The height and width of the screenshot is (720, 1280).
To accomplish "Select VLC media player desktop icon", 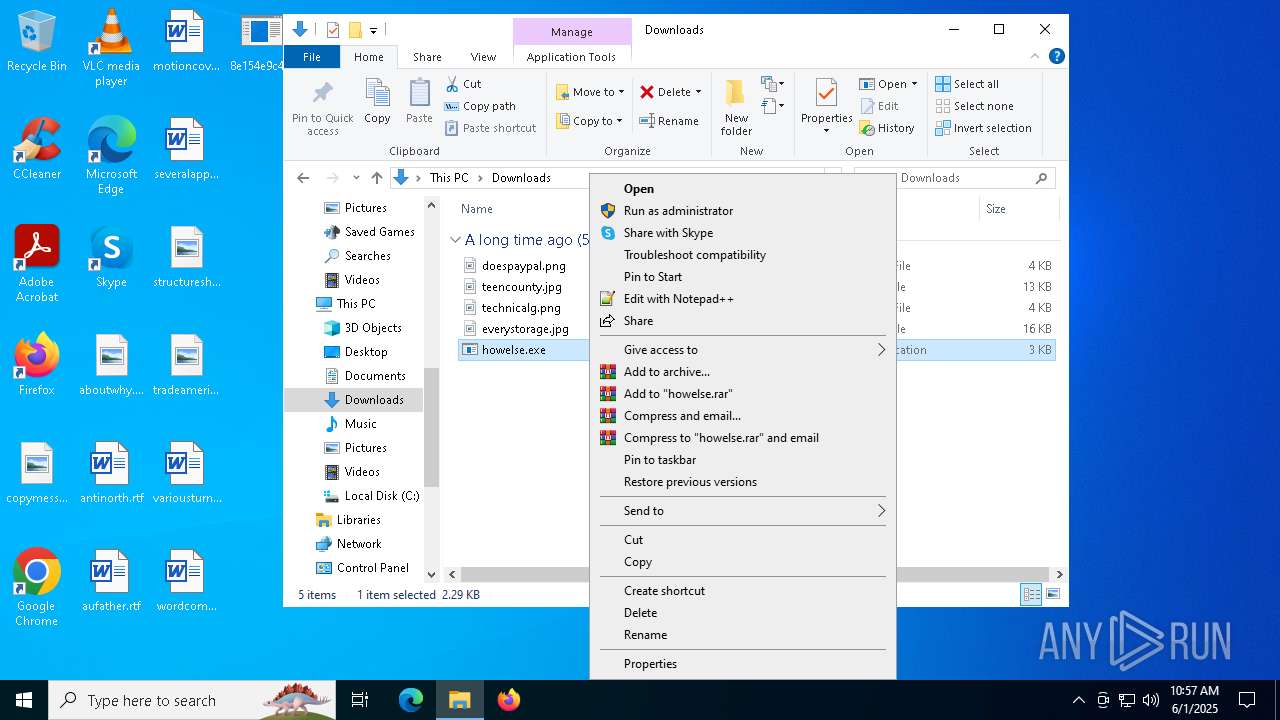I will point(111,48).
